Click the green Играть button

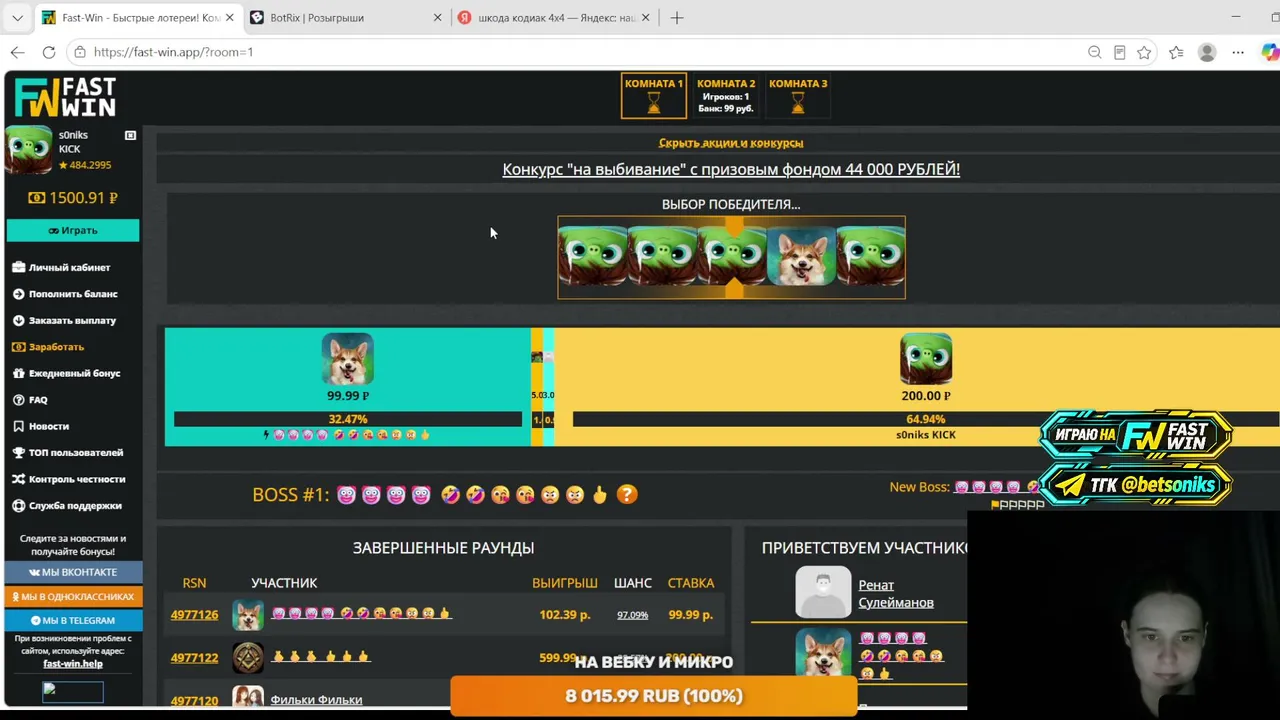[x=73, y=230]
